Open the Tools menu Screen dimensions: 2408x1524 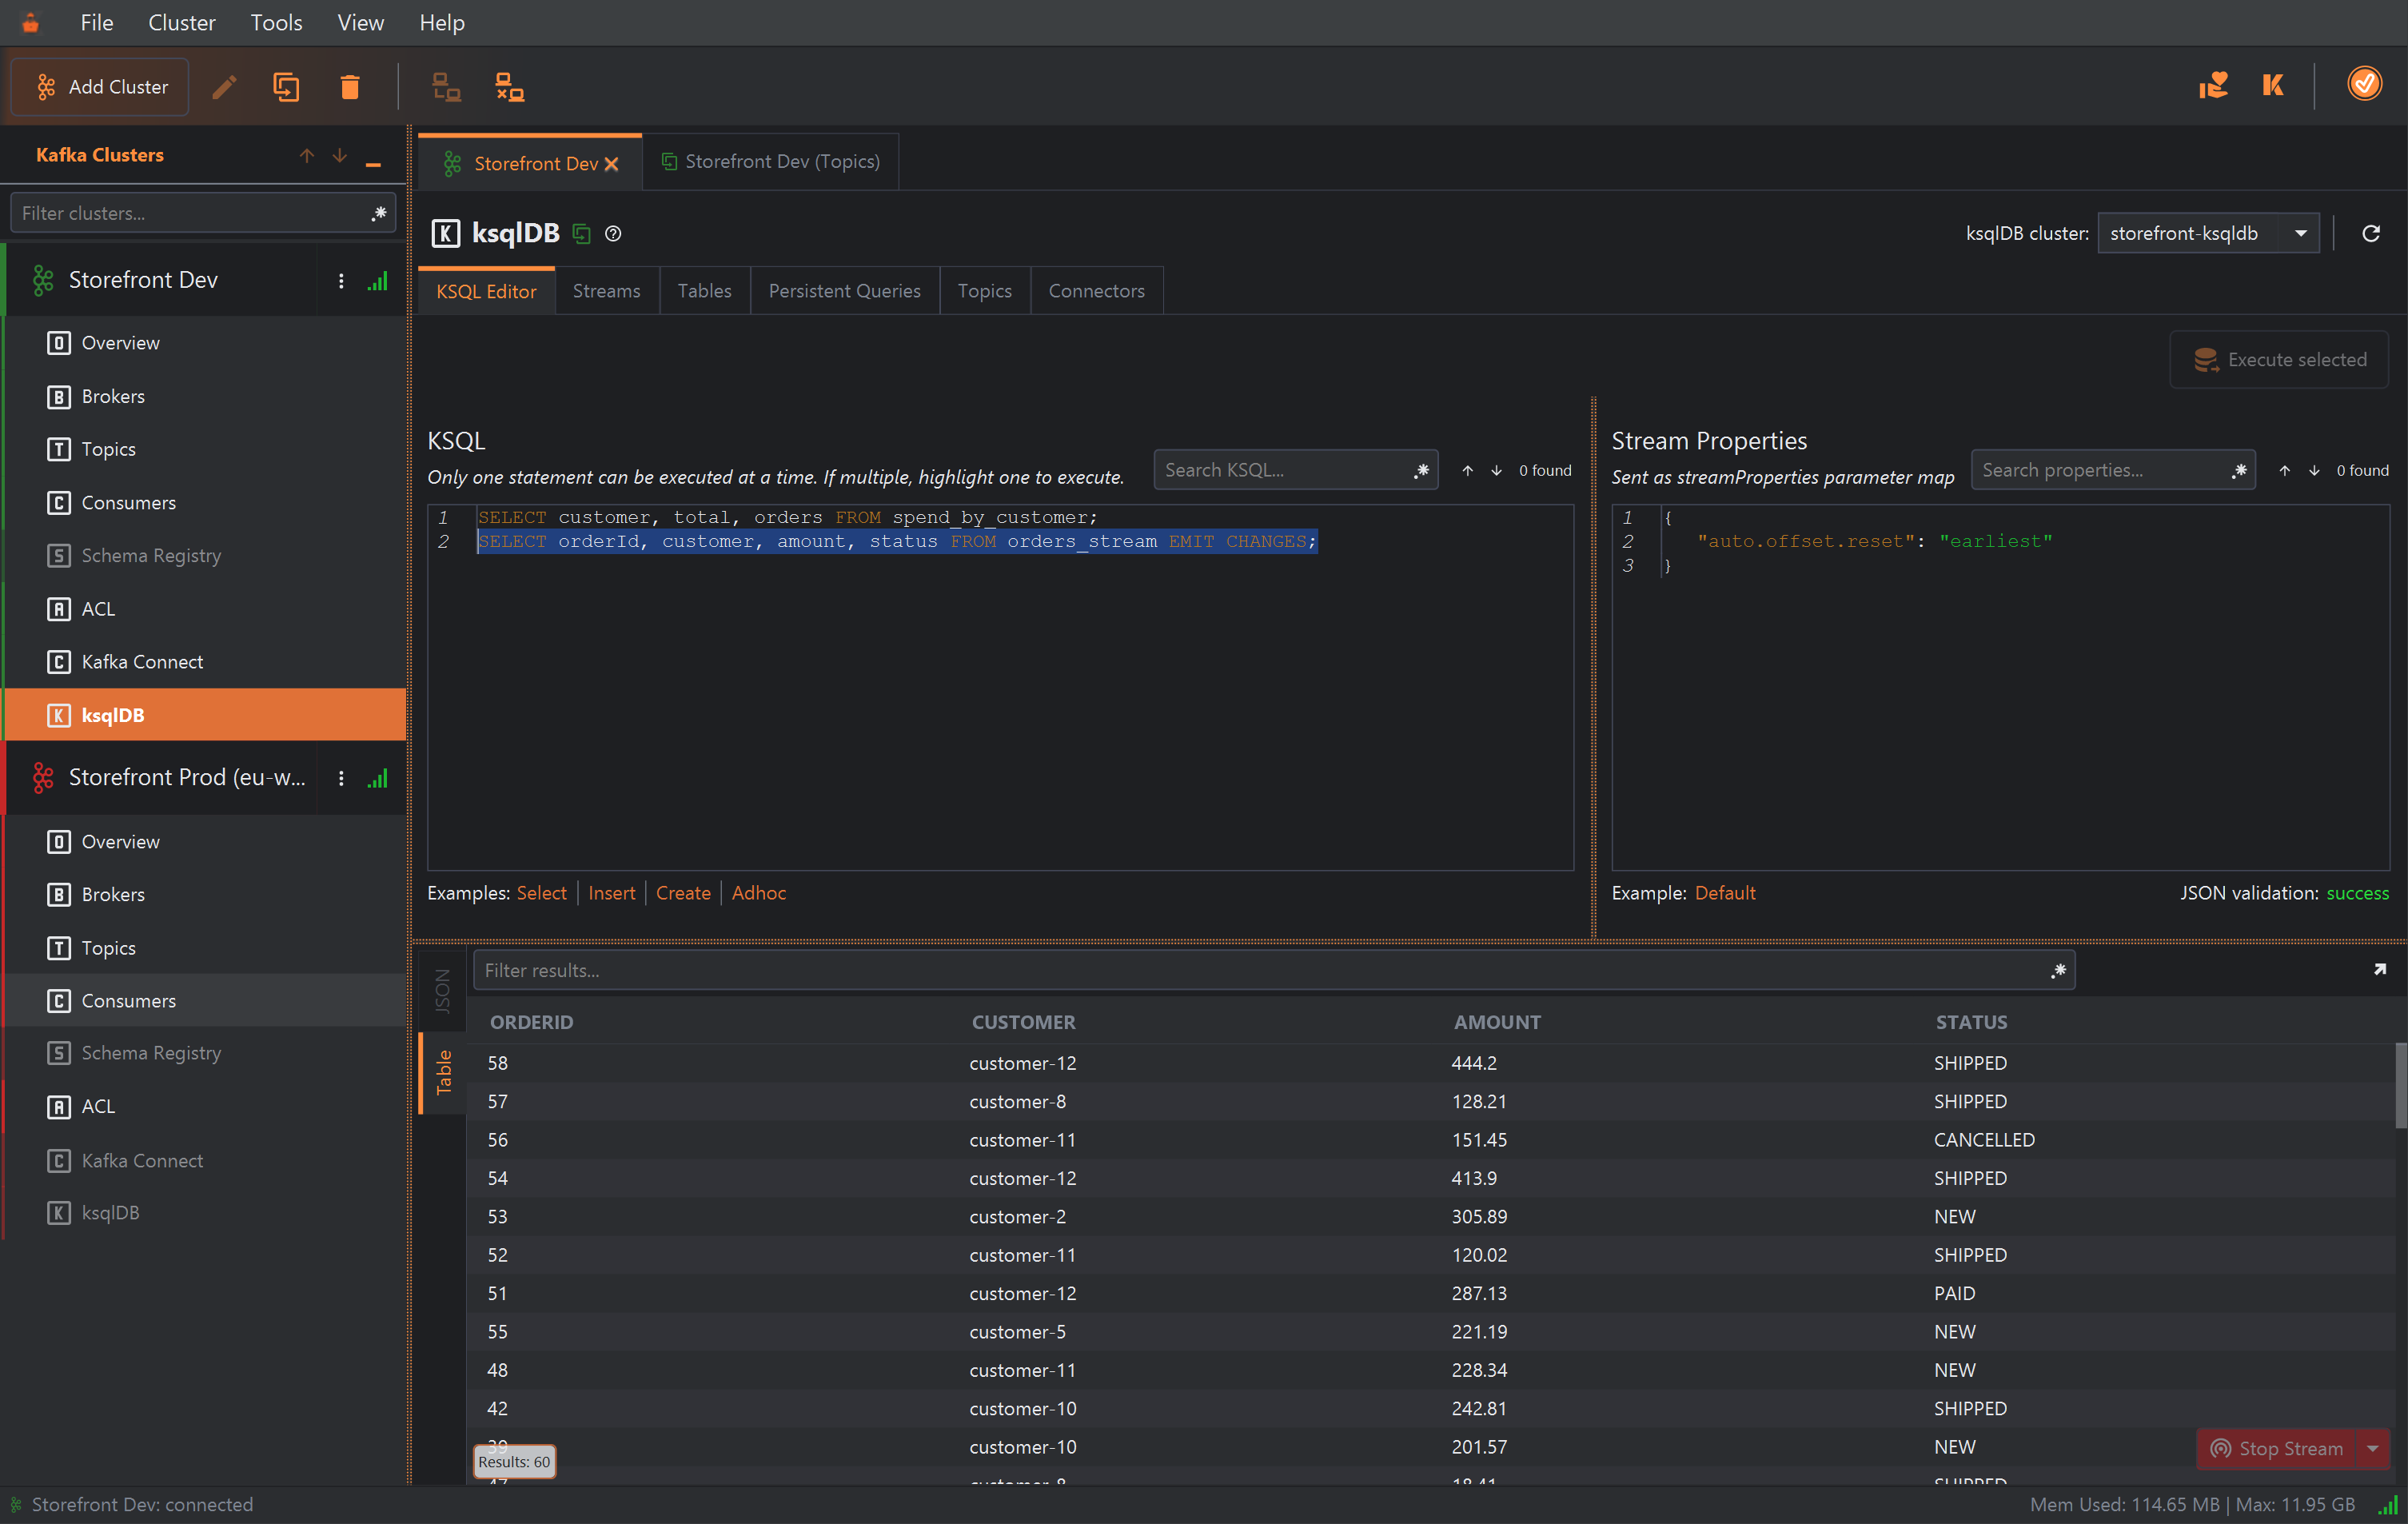tap(276, 22)
